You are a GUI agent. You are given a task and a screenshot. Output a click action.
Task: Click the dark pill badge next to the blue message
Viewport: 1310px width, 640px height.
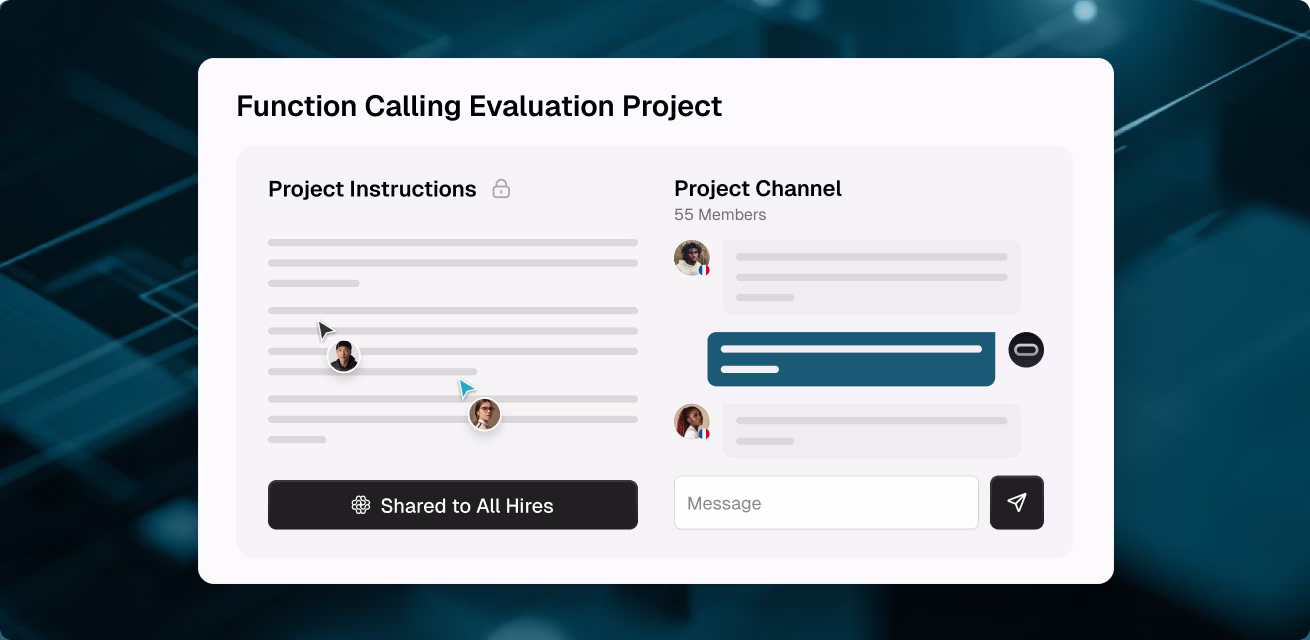pyautogui.click(x=1025, y=349)
